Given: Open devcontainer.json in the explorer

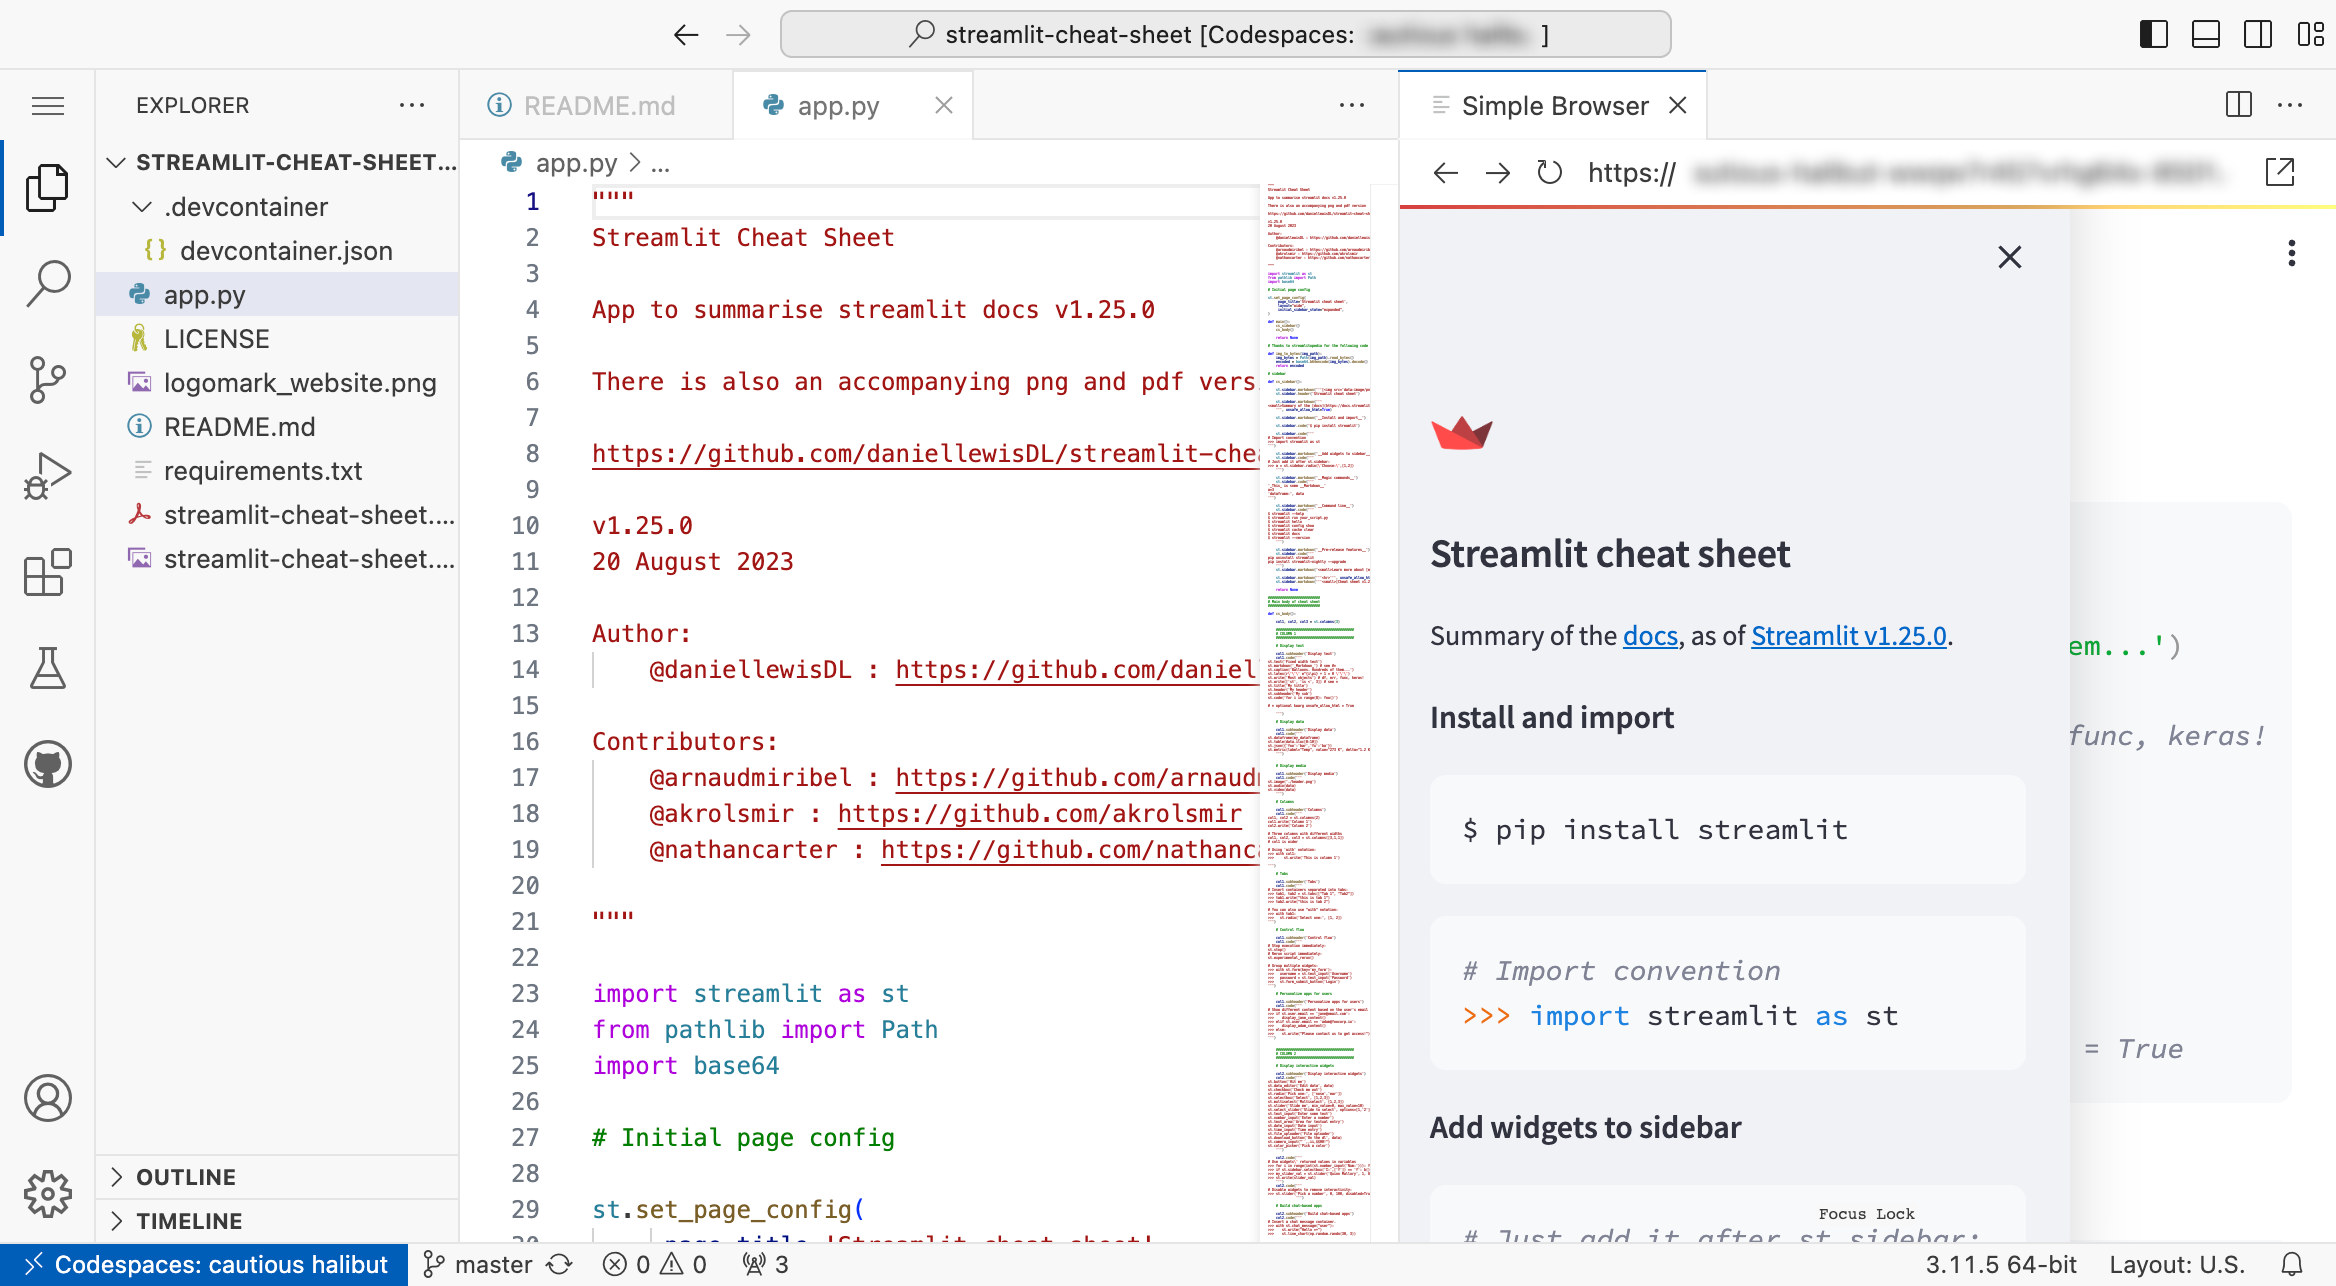Looking at the screenshot, I should point(278,251).
